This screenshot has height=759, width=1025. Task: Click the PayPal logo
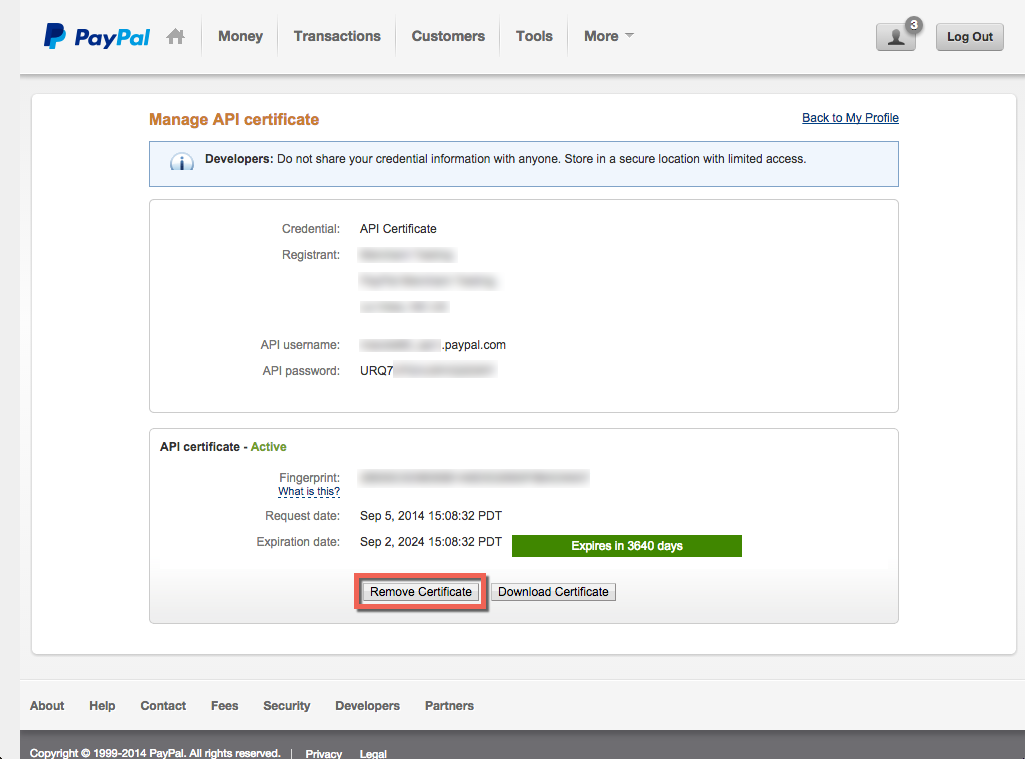pyautogui.click(x=97, y=37)
